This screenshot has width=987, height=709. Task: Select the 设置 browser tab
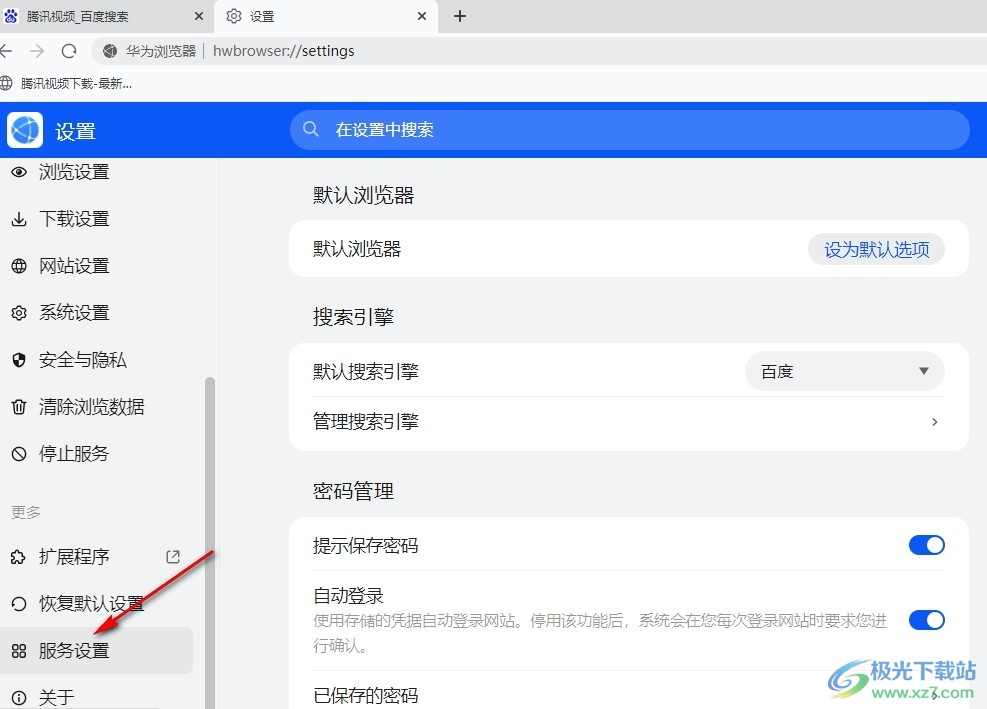pos(326,16)
